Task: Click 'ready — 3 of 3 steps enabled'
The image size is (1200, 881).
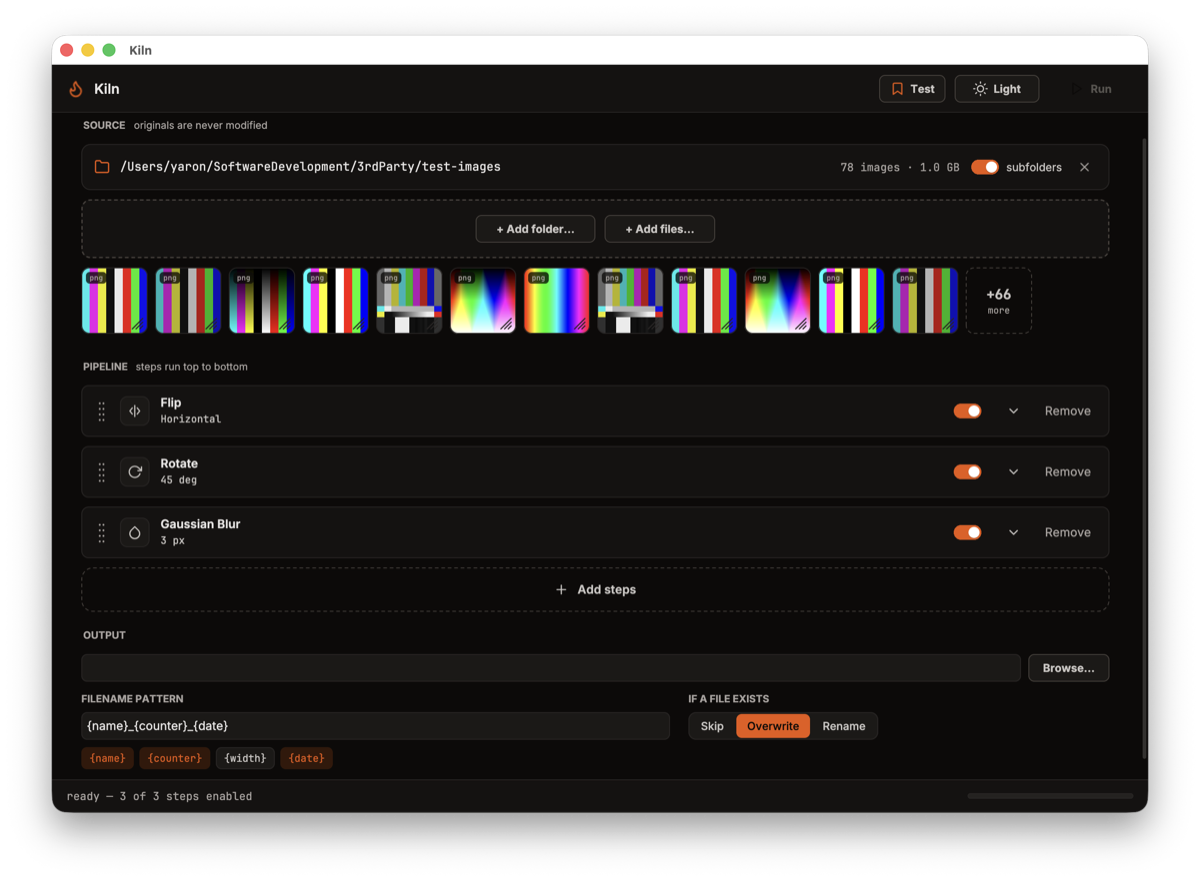Action: [x=159, y=797]
